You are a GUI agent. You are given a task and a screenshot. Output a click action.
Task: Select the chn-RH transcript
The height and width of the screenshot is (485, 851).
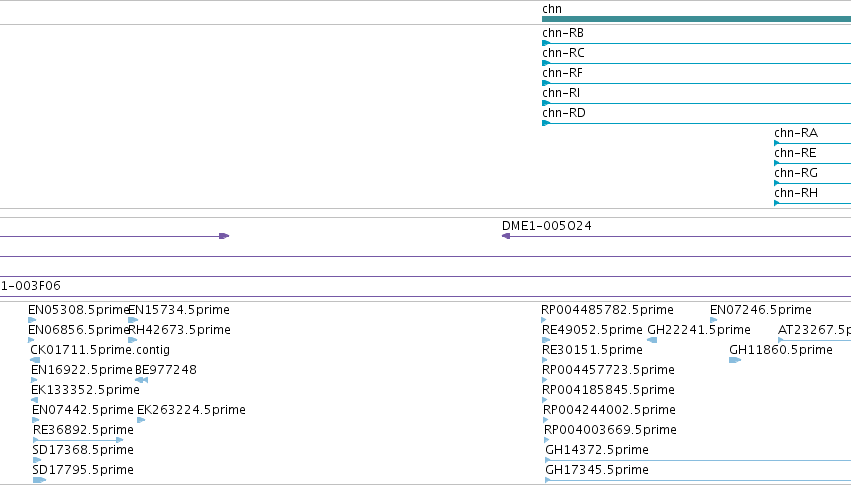[796, 193]
